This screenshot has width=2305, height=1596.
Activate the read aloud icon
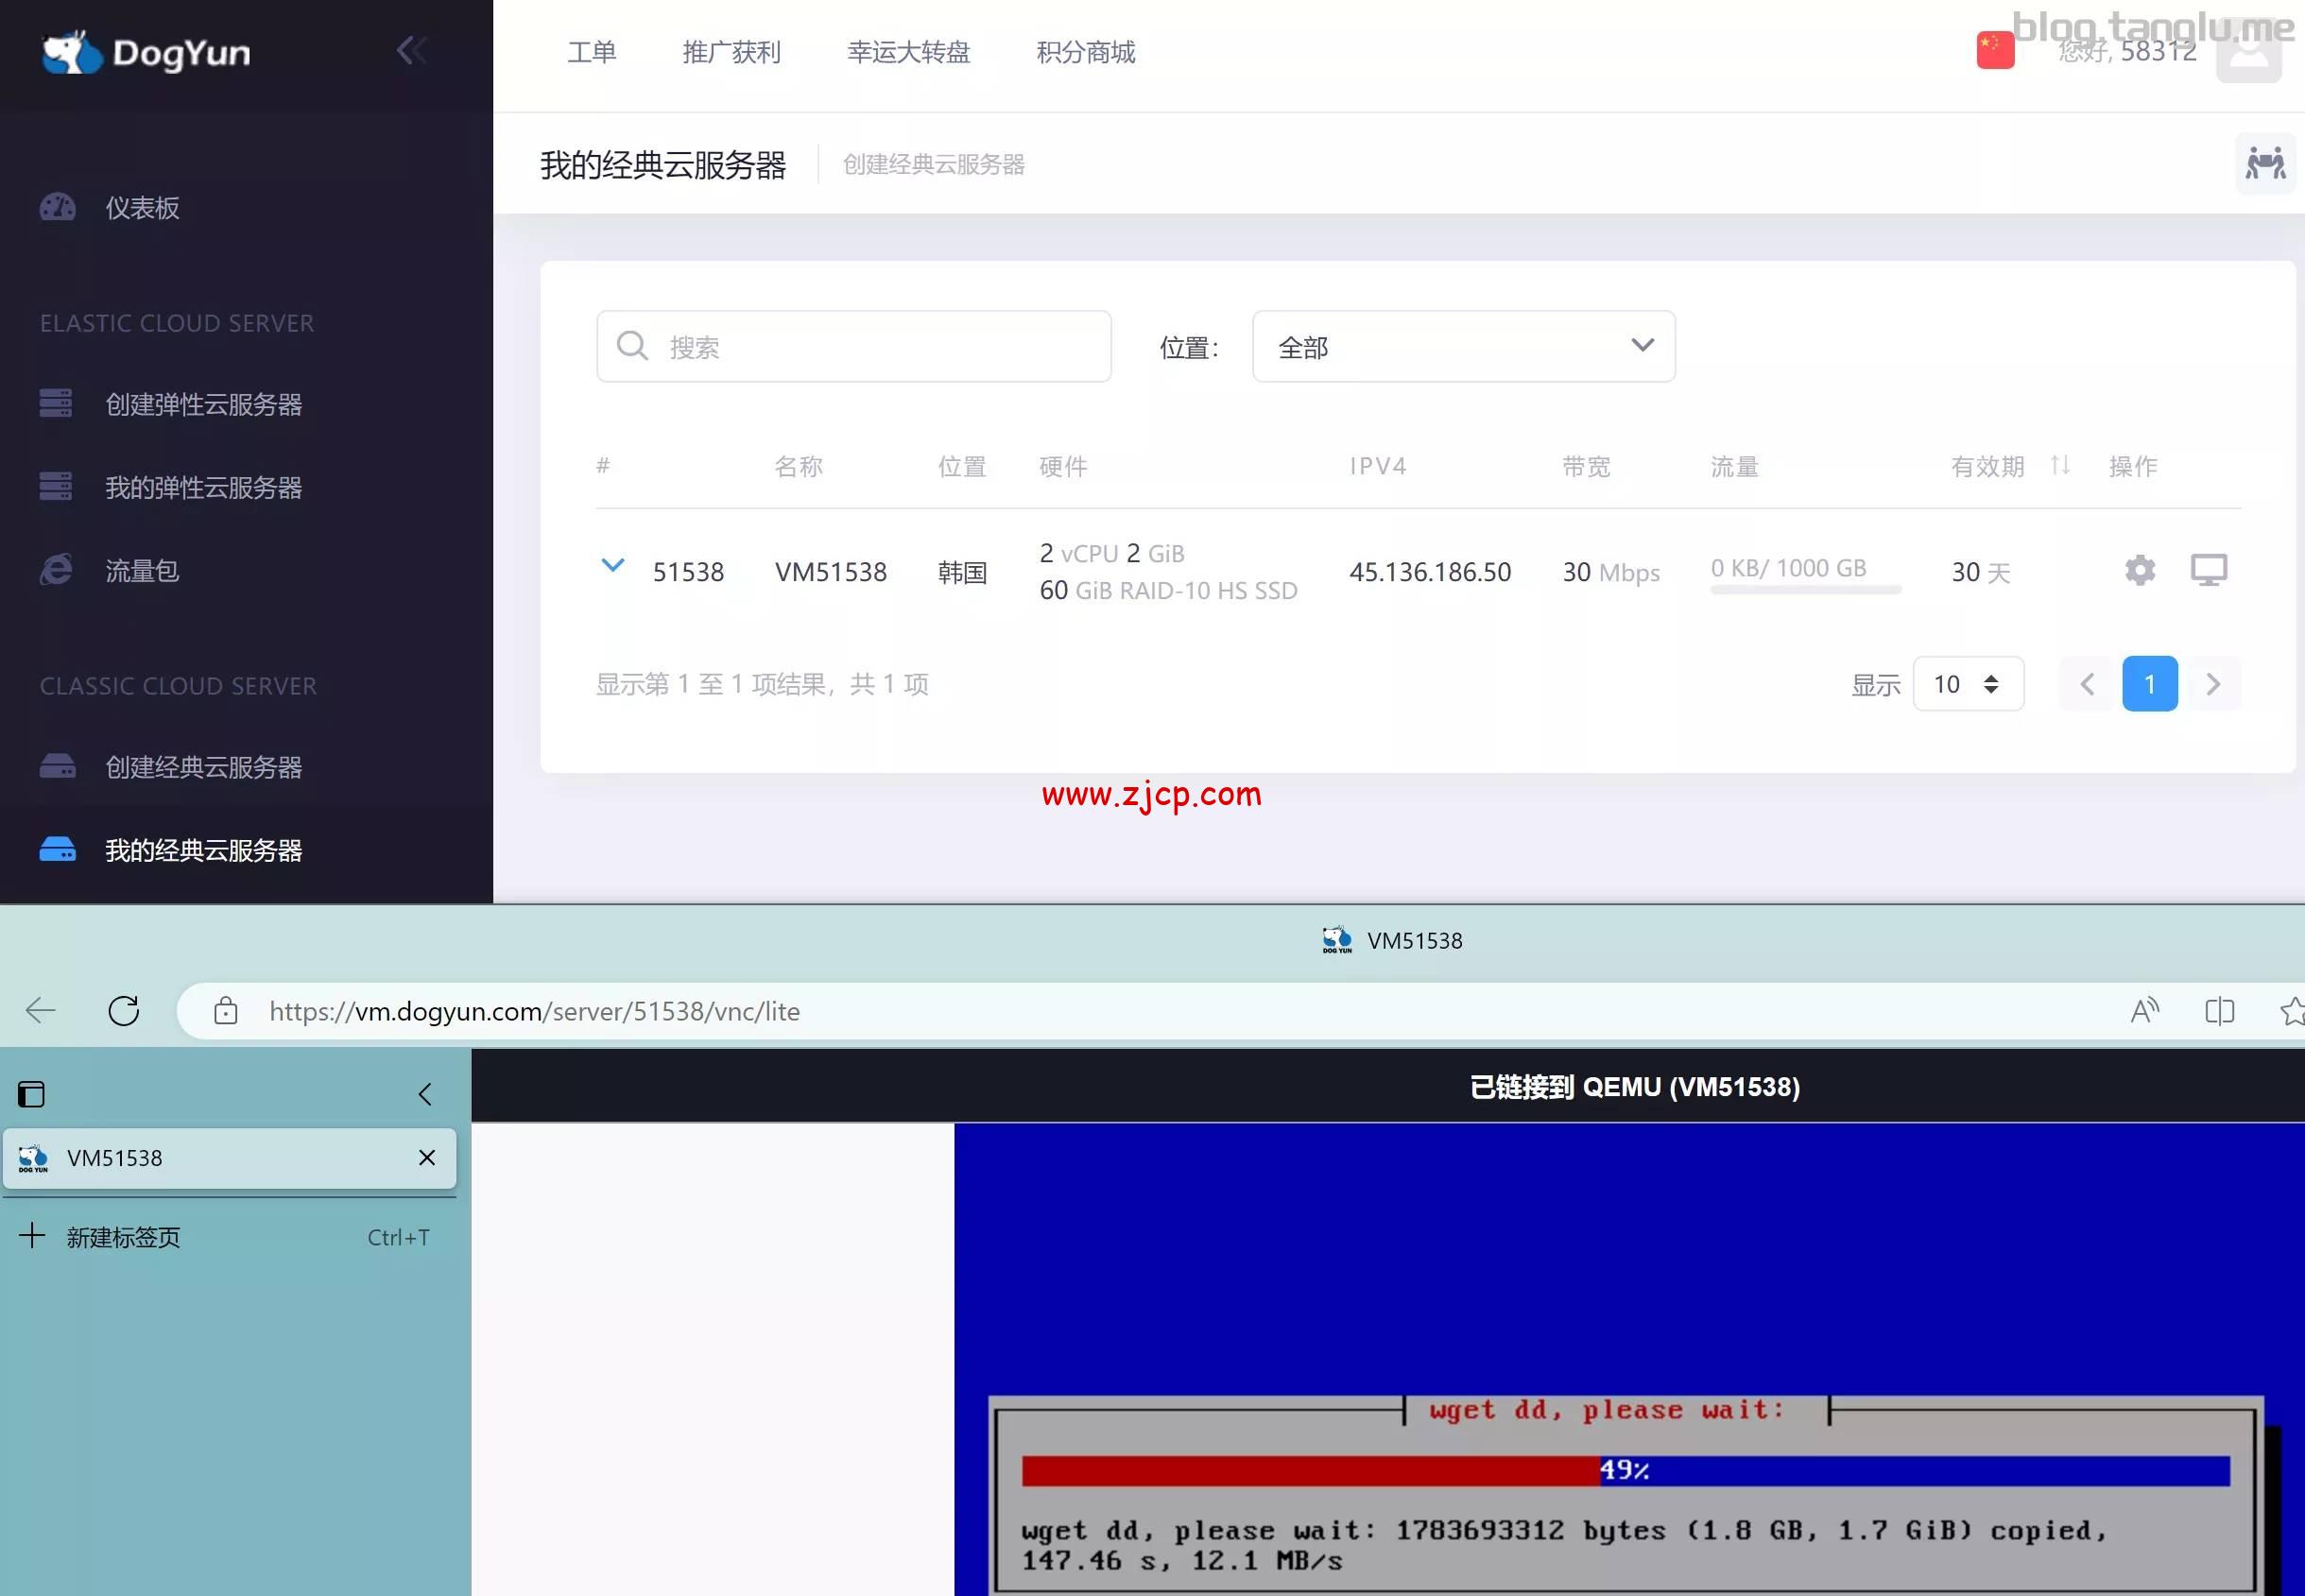coord(2144,1011)
